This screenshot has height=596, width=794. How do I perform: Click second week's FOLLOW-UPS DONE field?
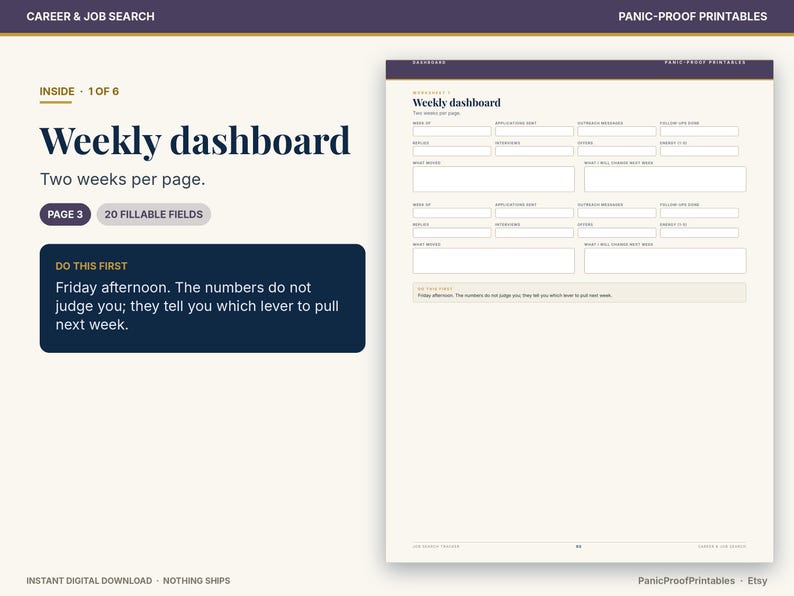pyautogui.click(x=699, y=213)
